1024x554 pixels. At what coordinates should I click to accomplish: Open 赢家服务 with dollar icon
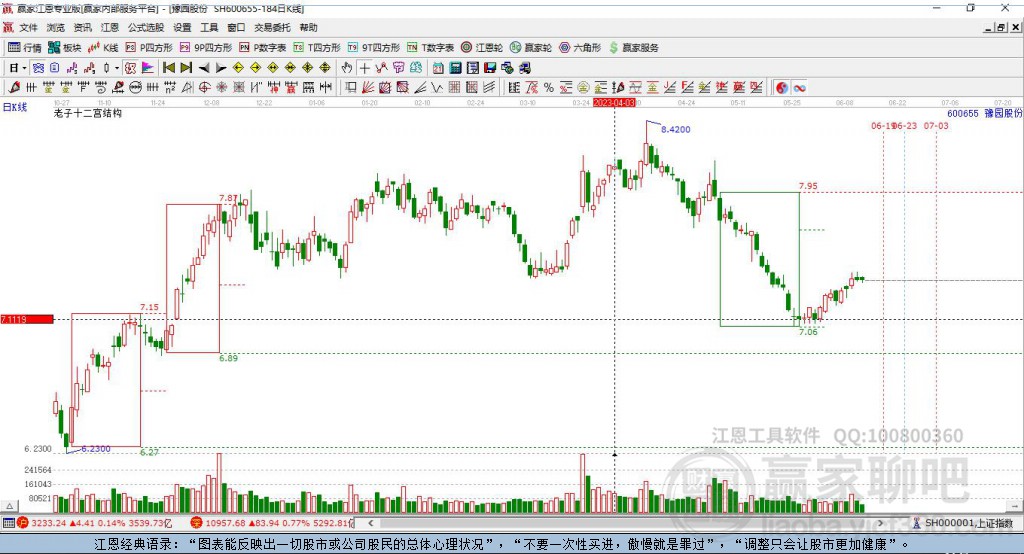[634, 48]
